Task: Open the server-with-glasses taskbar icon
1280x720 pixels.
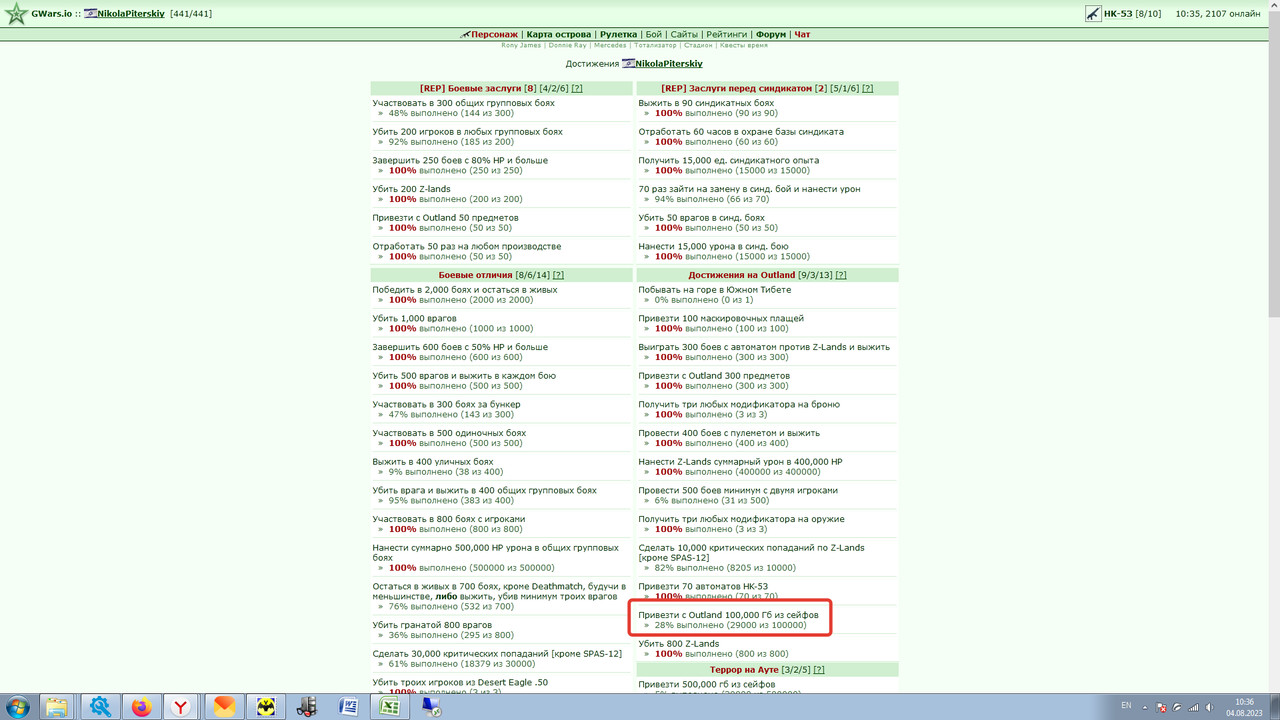Action: [x=307, y=707]
